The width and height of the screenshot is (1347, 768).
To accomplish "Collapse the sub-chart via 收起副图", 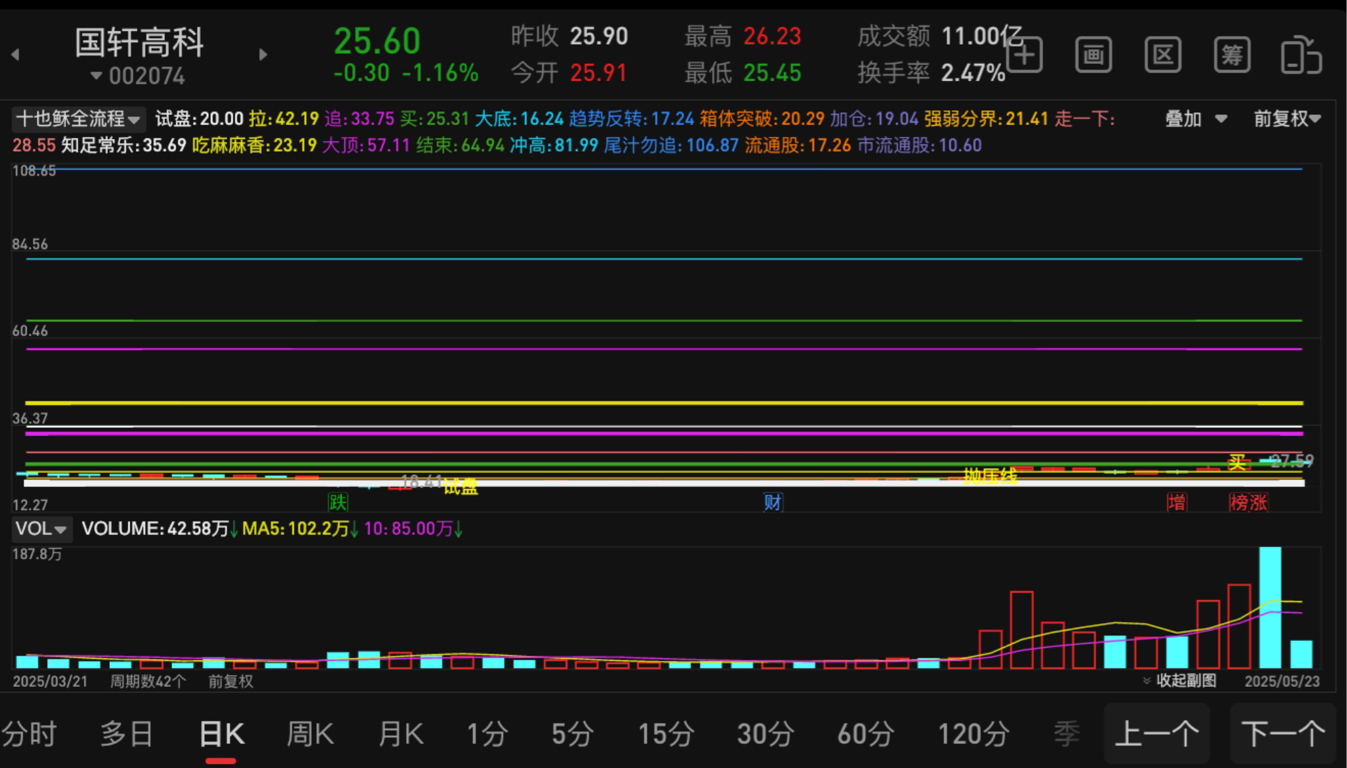I will point(1179,681).
